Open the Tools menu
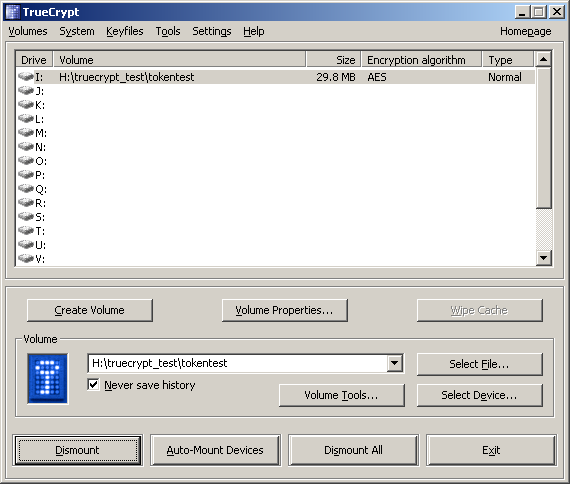Viewport: 570px width, 484px height. pyautogui.click(x=168, y=31)
